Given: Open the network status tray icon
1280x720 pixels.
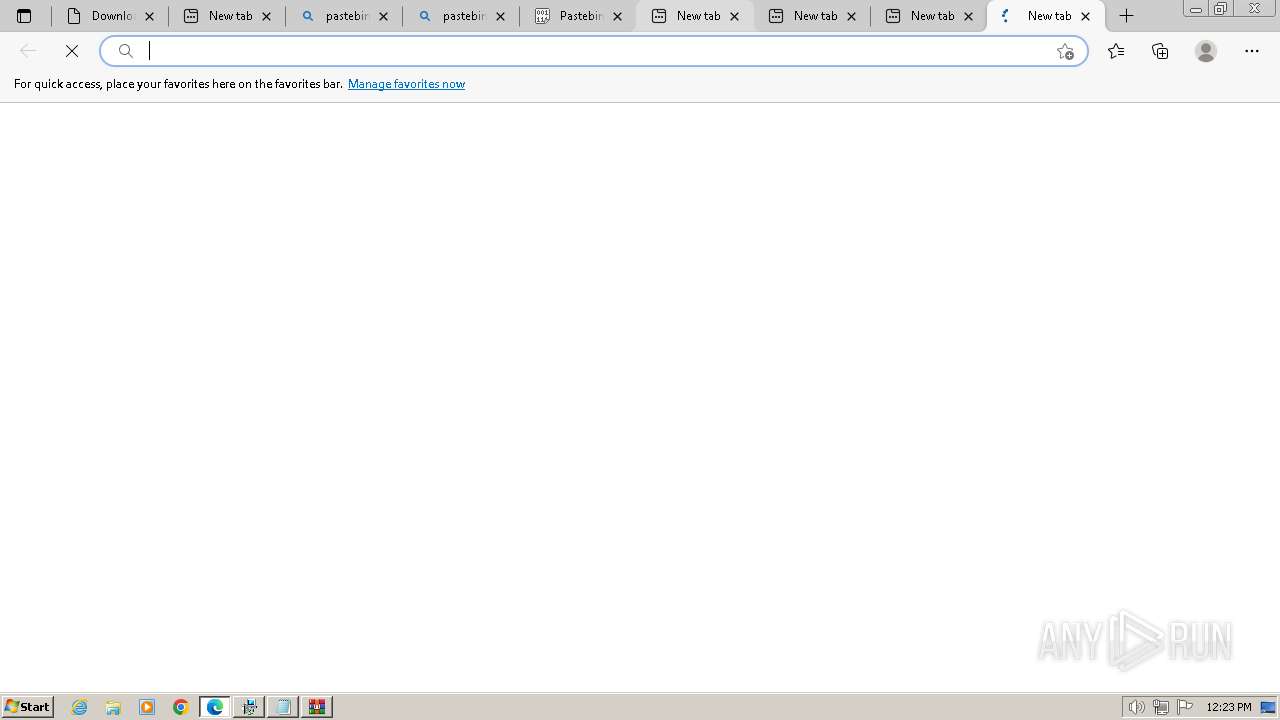Looking at the screenshot, I should tap(1161, 707).
